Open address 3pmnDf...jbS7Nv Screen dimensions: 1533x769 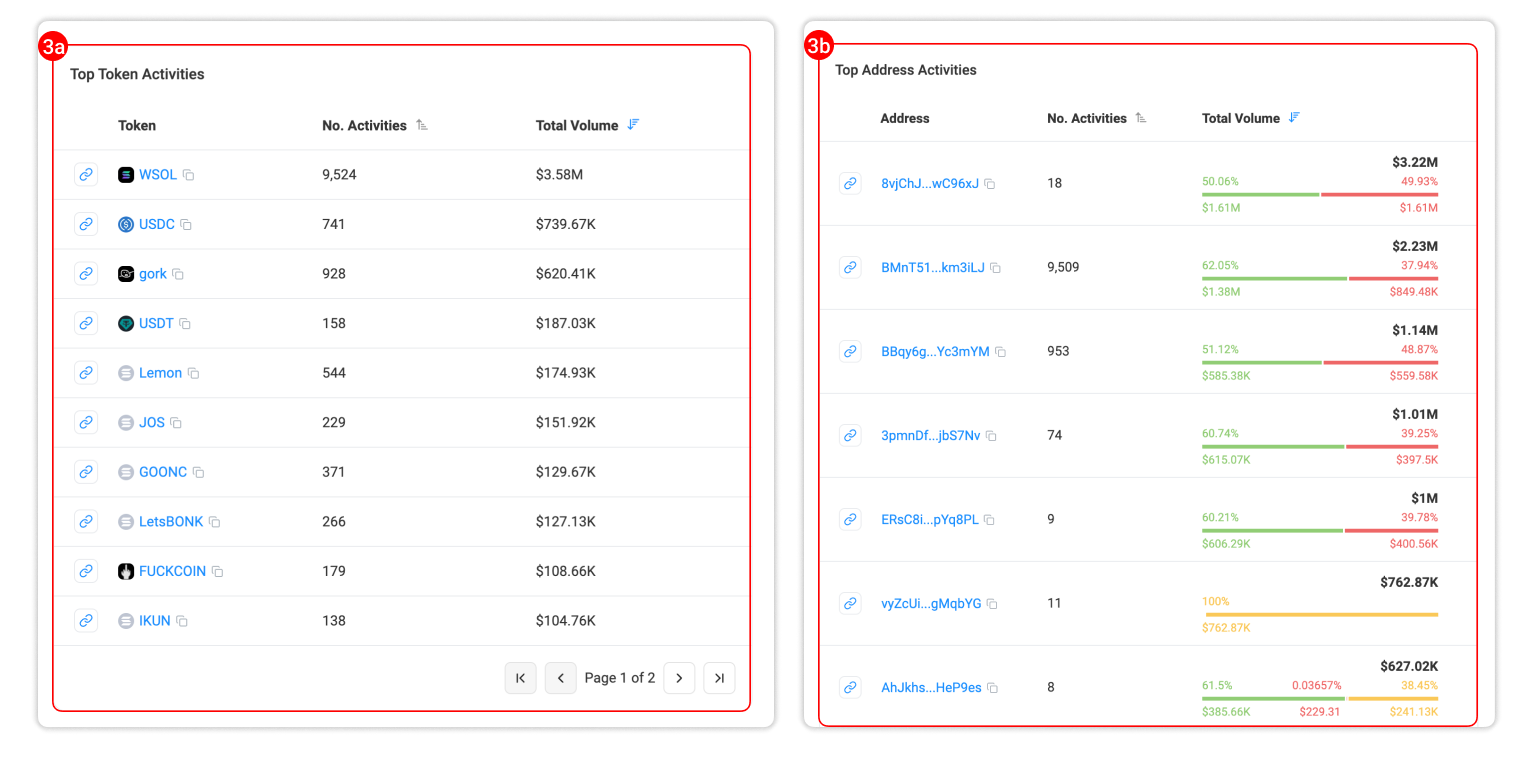(x=930, y=436)
